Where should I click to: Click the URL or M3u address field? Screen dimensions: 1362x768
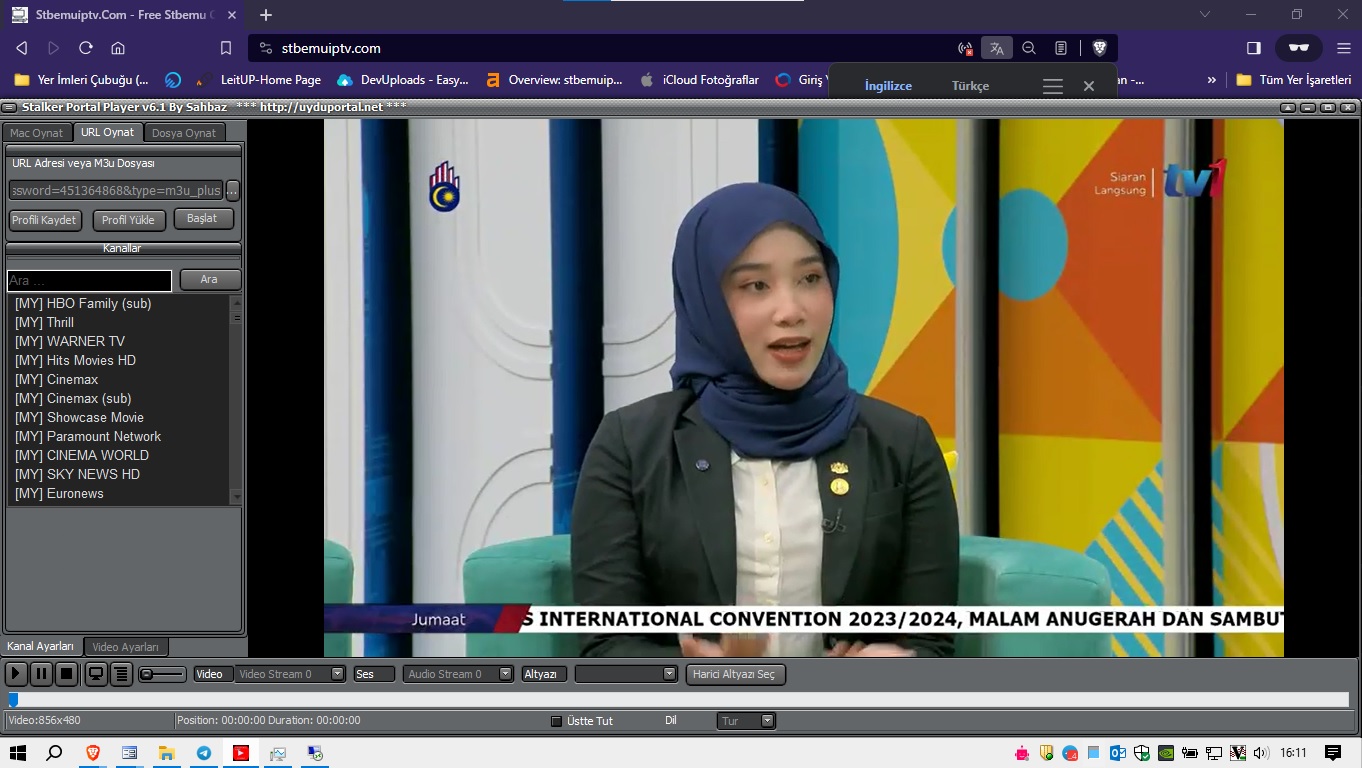pos(115,190)
